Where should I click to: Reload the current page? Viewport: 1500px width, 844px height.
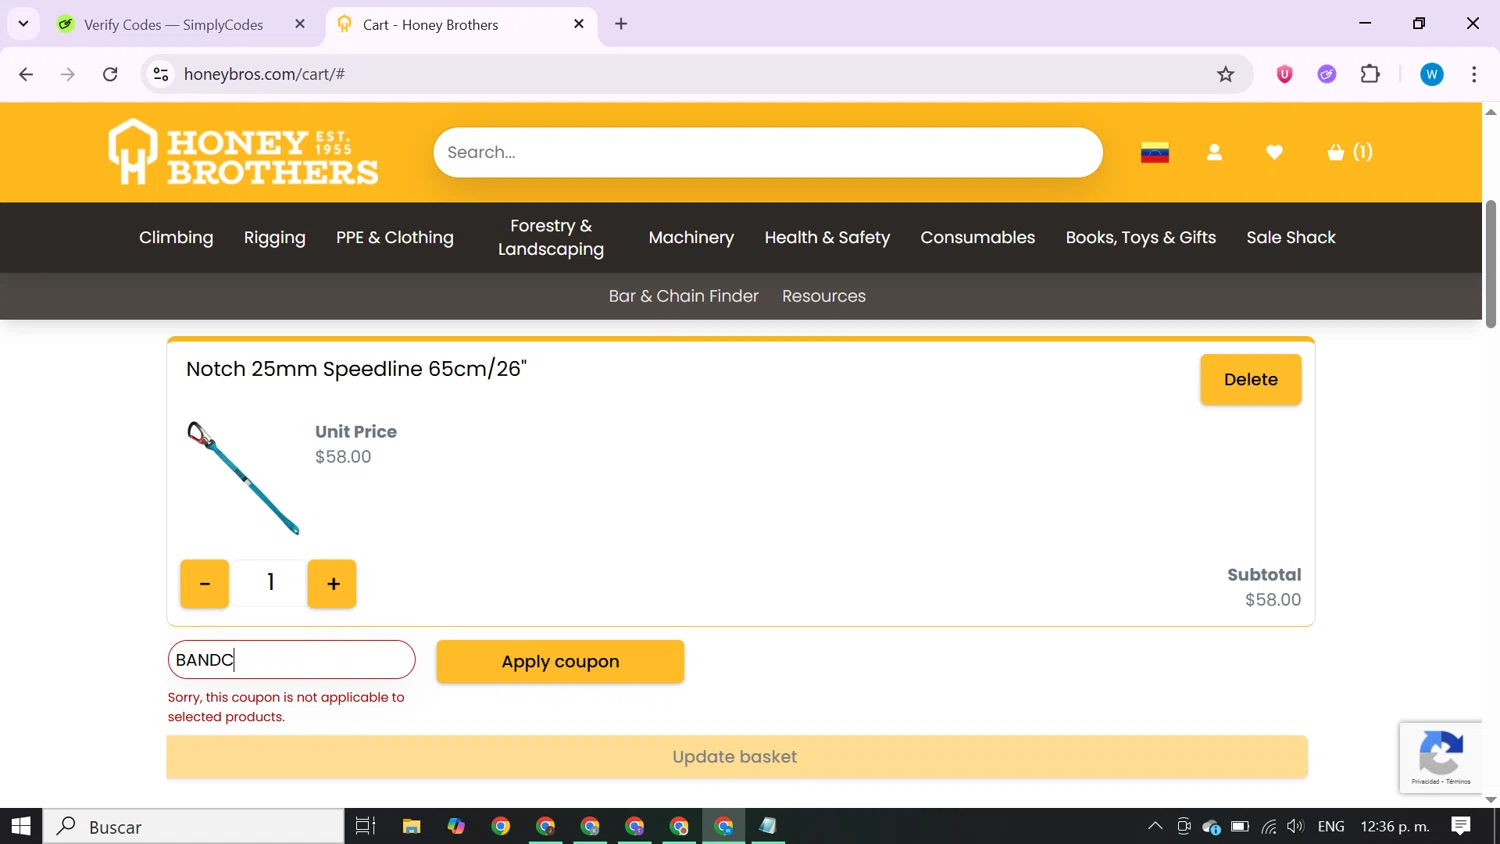[x=110, y=74]
